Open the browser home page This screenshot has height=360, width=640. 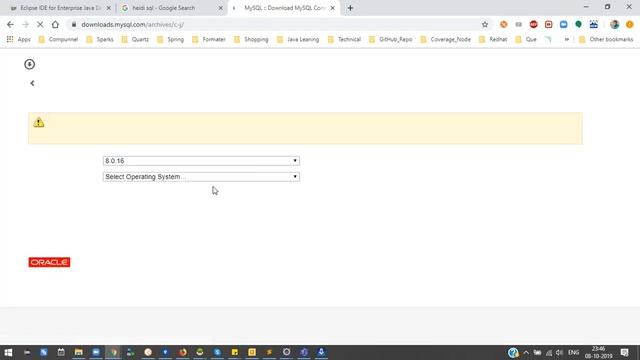point(55,24)
